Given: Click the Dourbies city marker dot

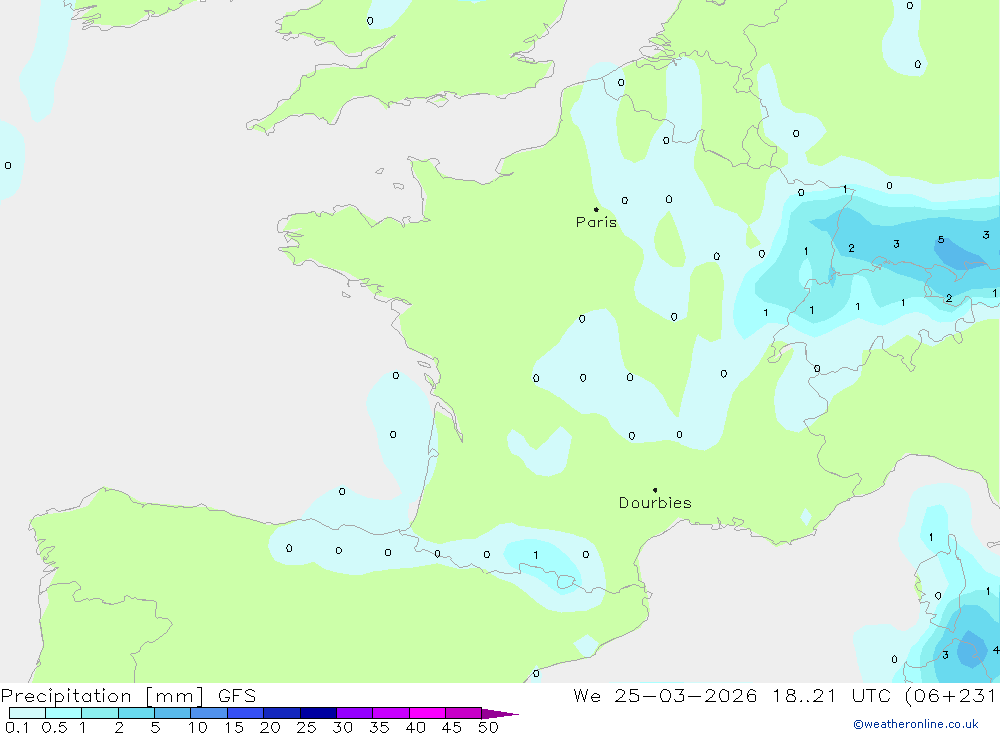Looking at the screenshot, I should [x=655, y=490].
